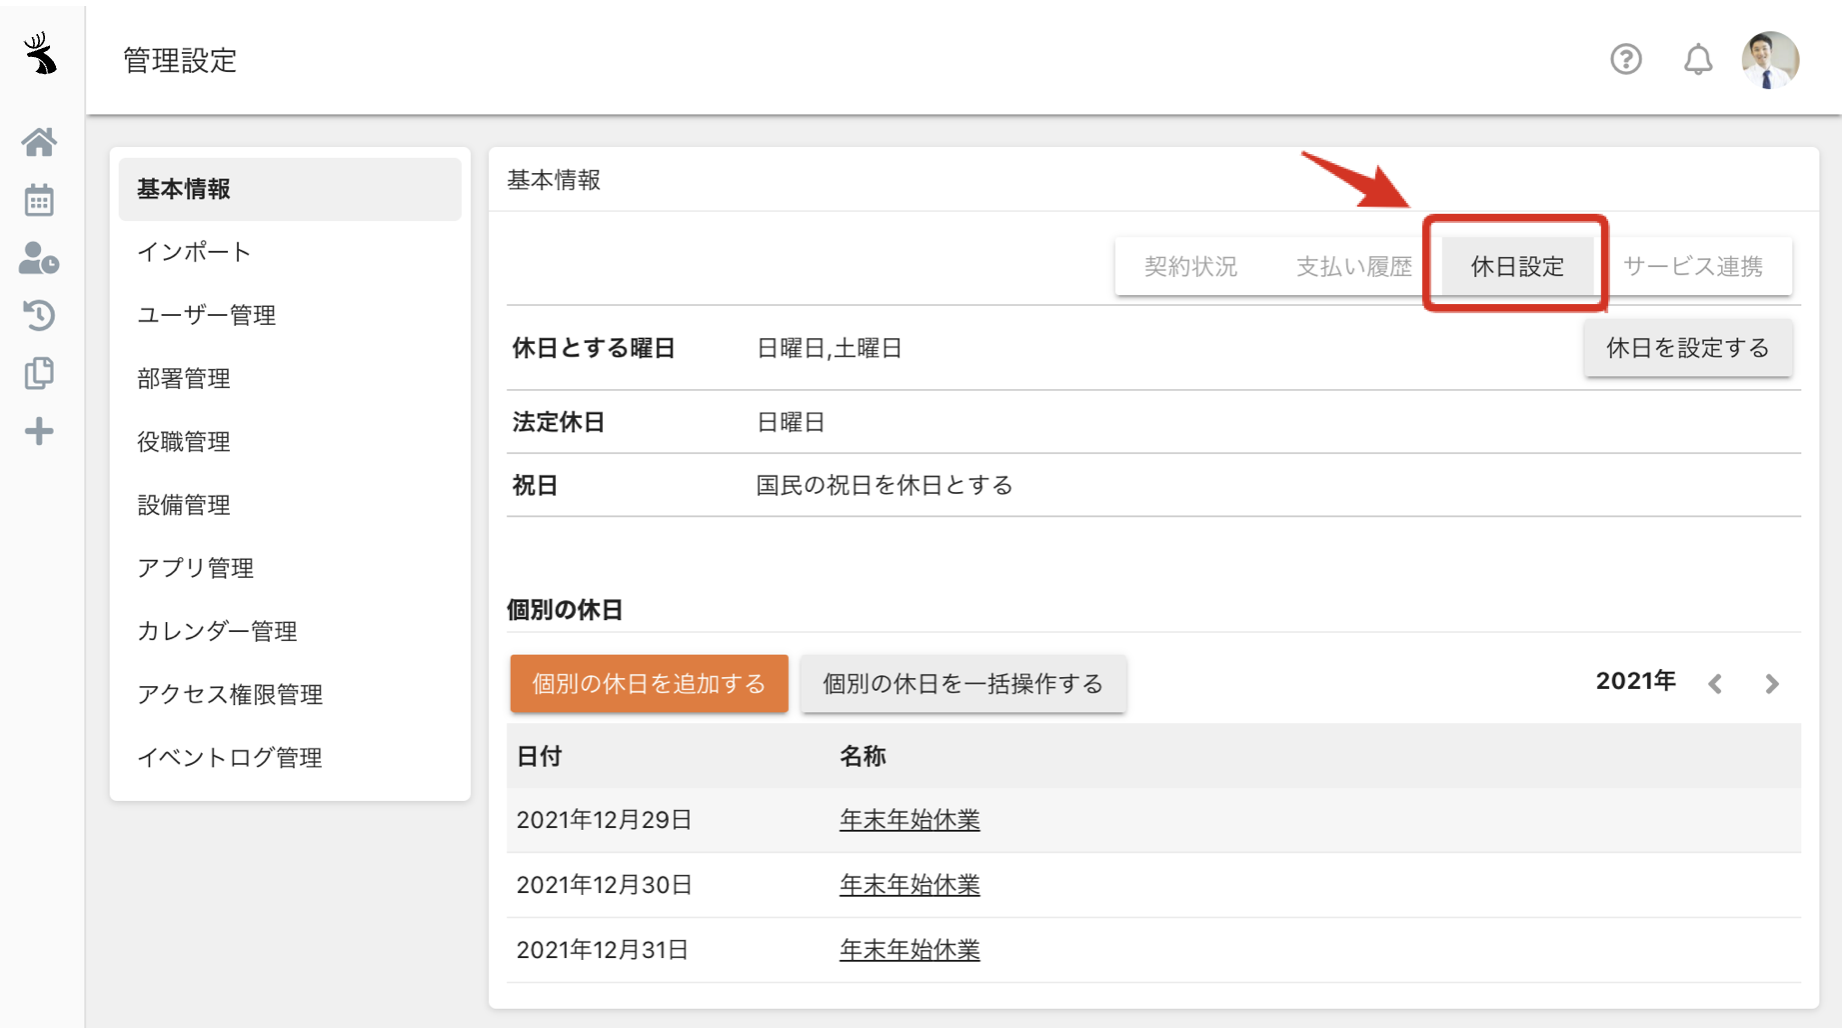The width and height of the screenshot is (1842, 1028).
Task: Click the 2021年12月31日 date cell
Action: (x=602, y=950)
